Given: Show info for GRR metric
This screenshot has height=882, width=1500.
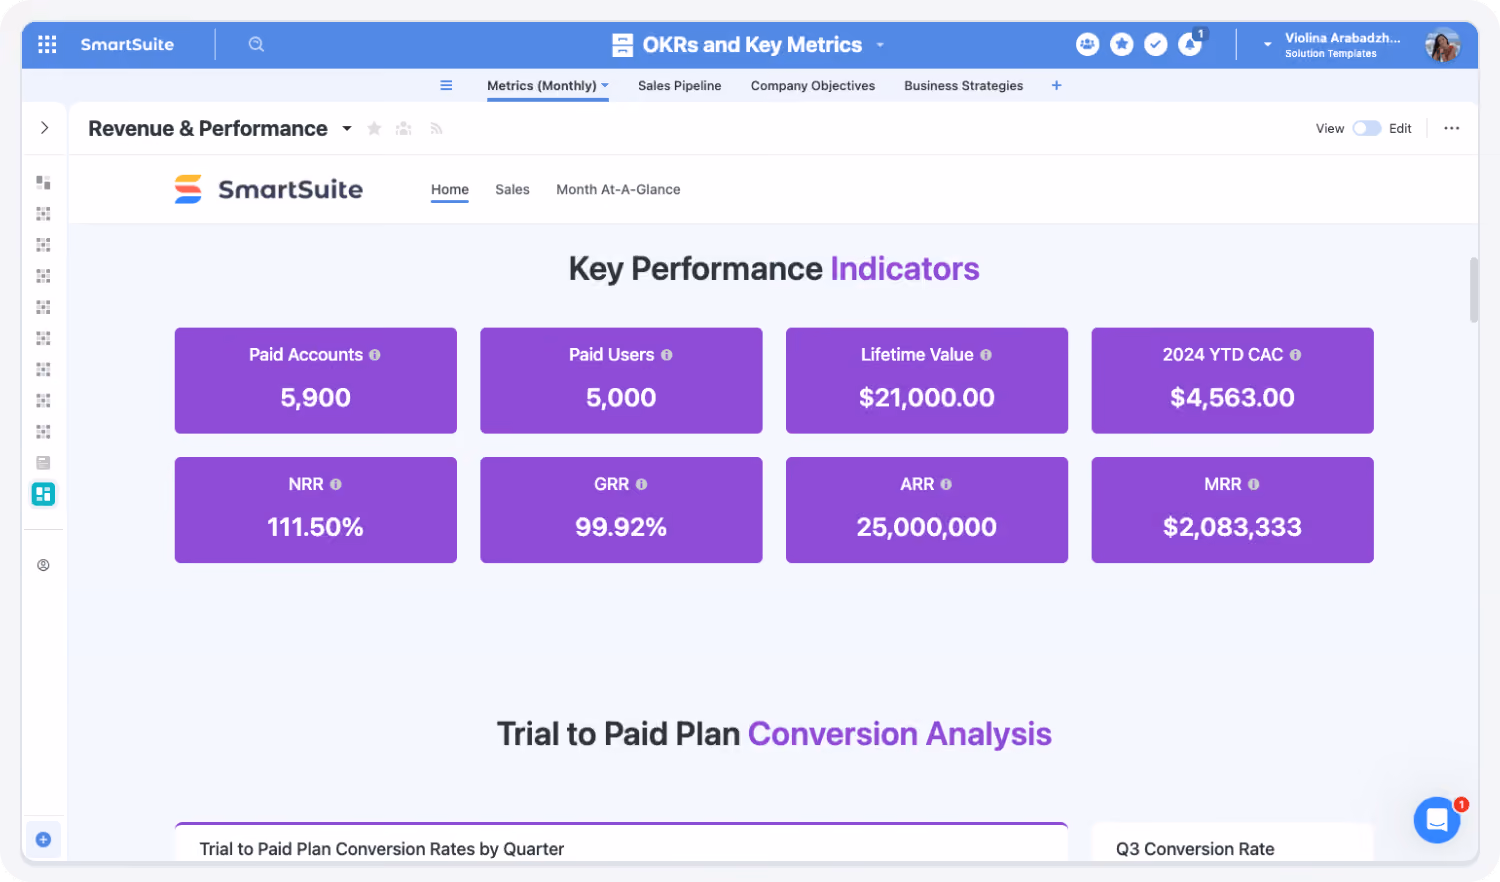Looking at the screenshot, I should pyautogui.click(x=641, y=484).
